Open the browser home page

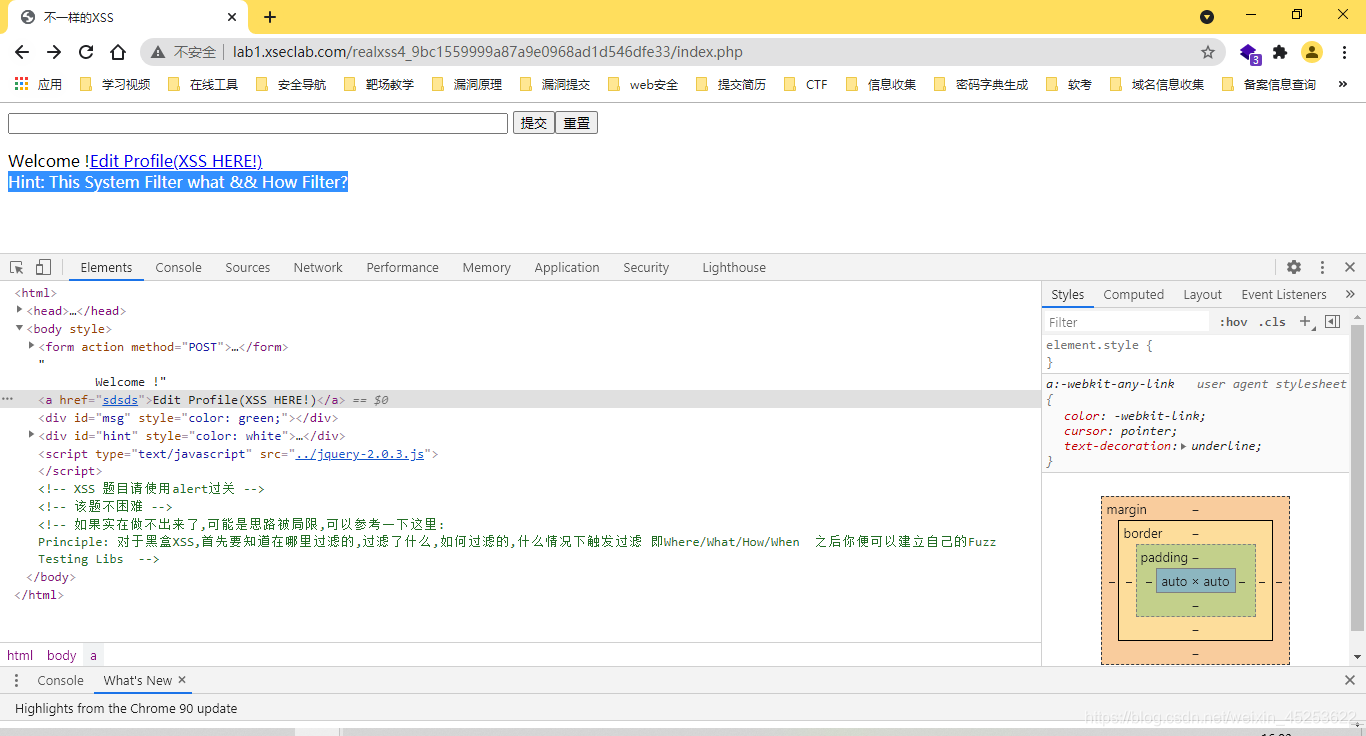click(x=118, y=52)
